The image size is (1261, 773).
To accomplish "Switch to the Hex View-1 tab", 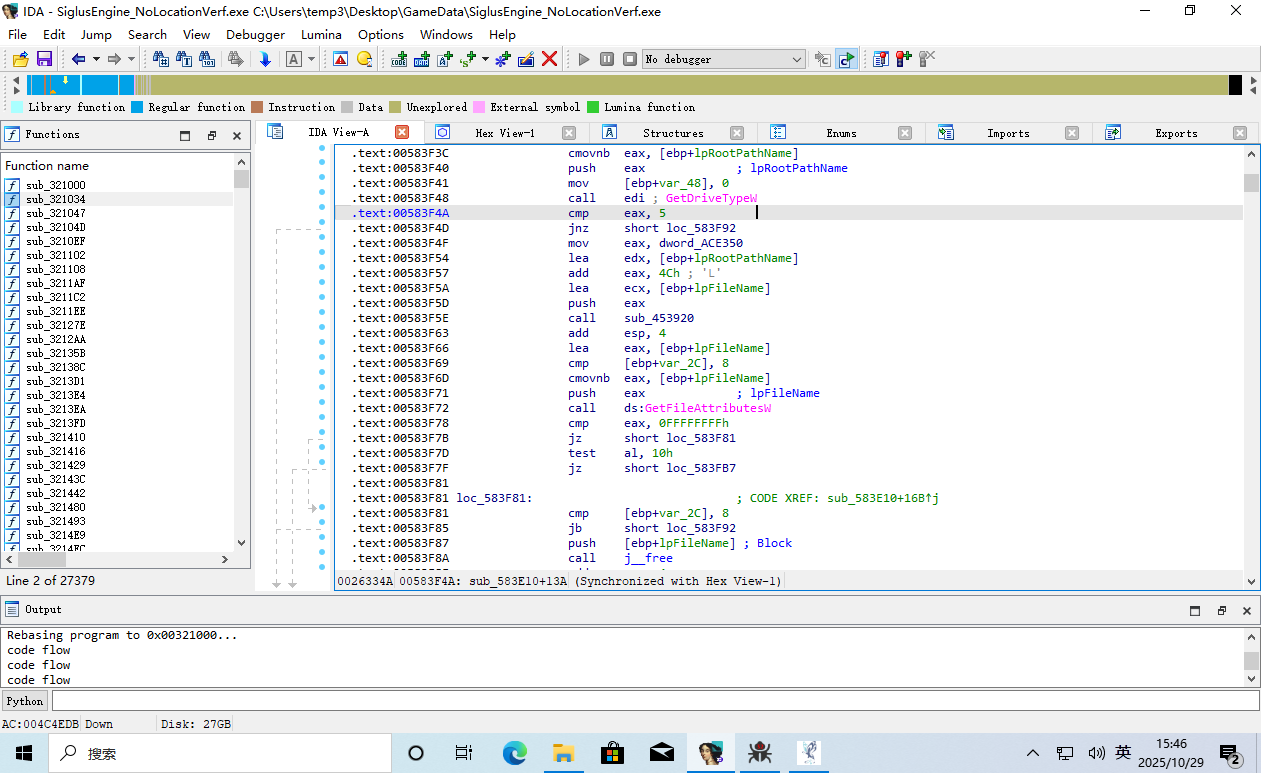I will point(504,133).
